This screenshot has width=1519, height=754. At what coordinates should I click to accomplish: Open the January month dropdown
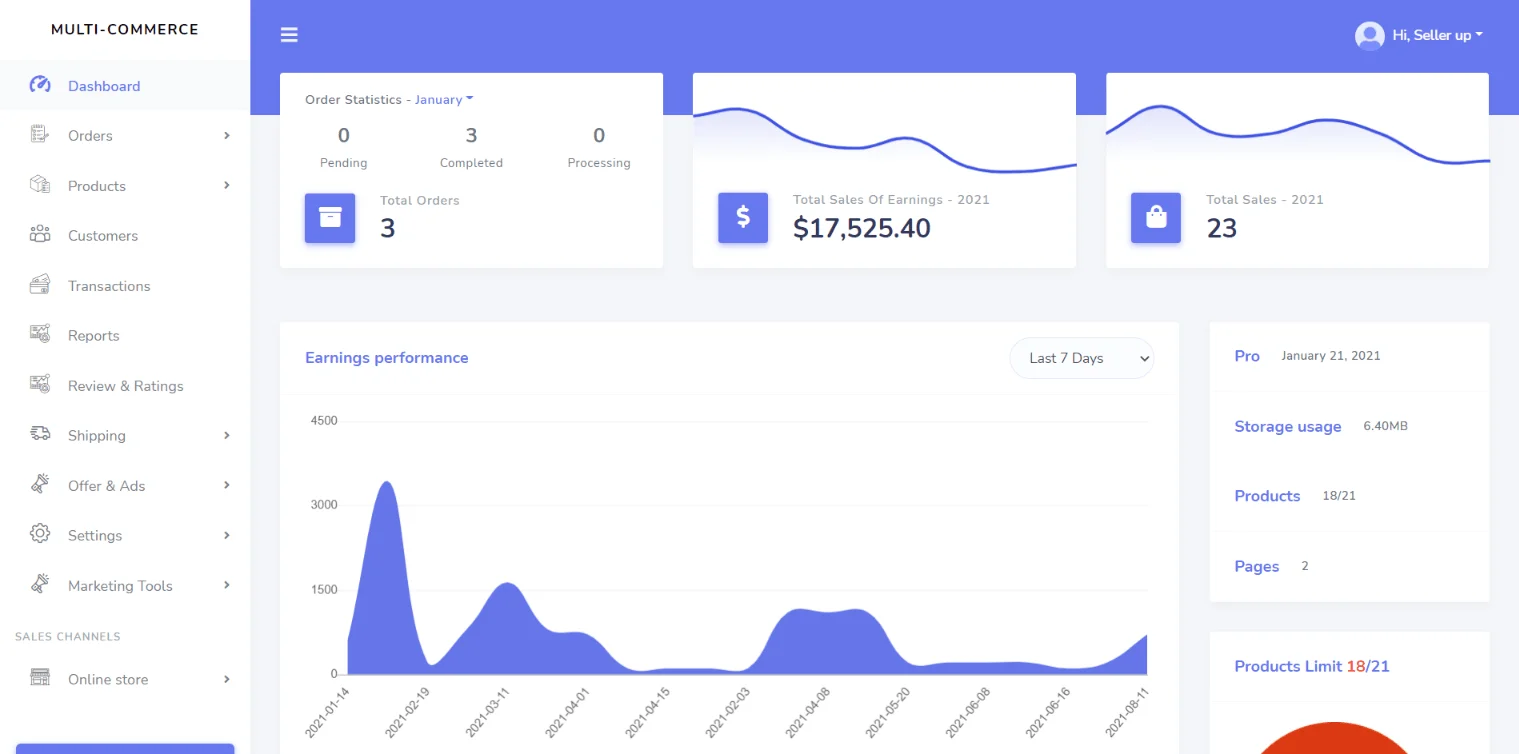coord(444,100)
